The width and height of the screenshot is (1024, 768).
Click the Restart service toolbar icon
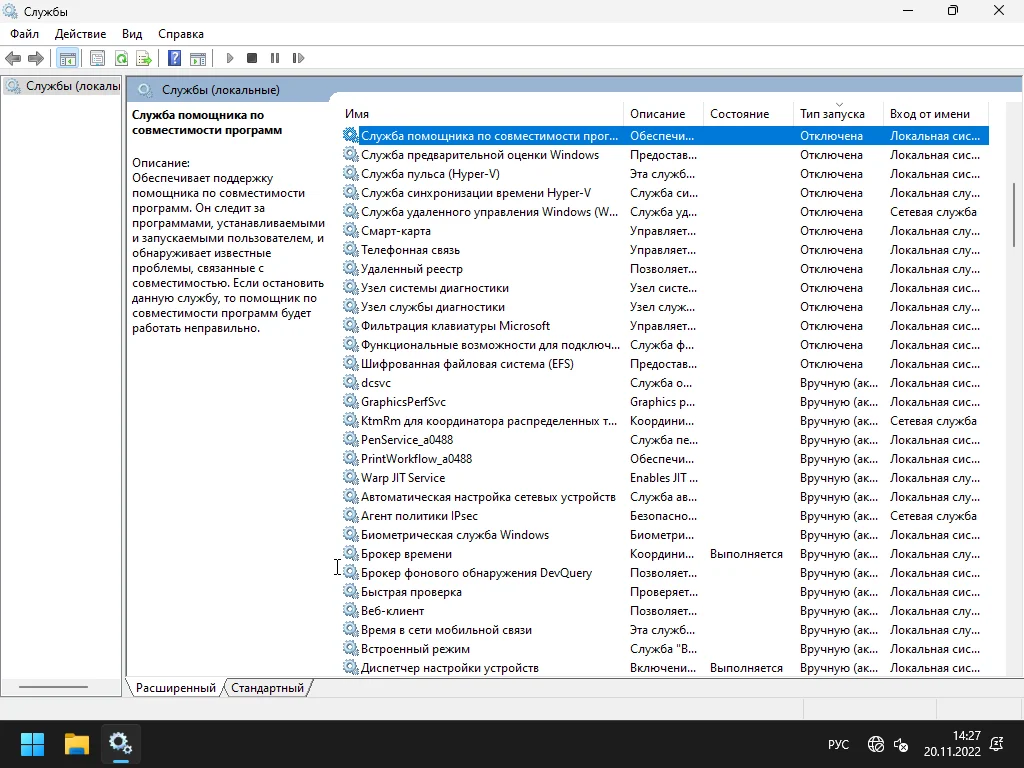(x=297, y=59)
